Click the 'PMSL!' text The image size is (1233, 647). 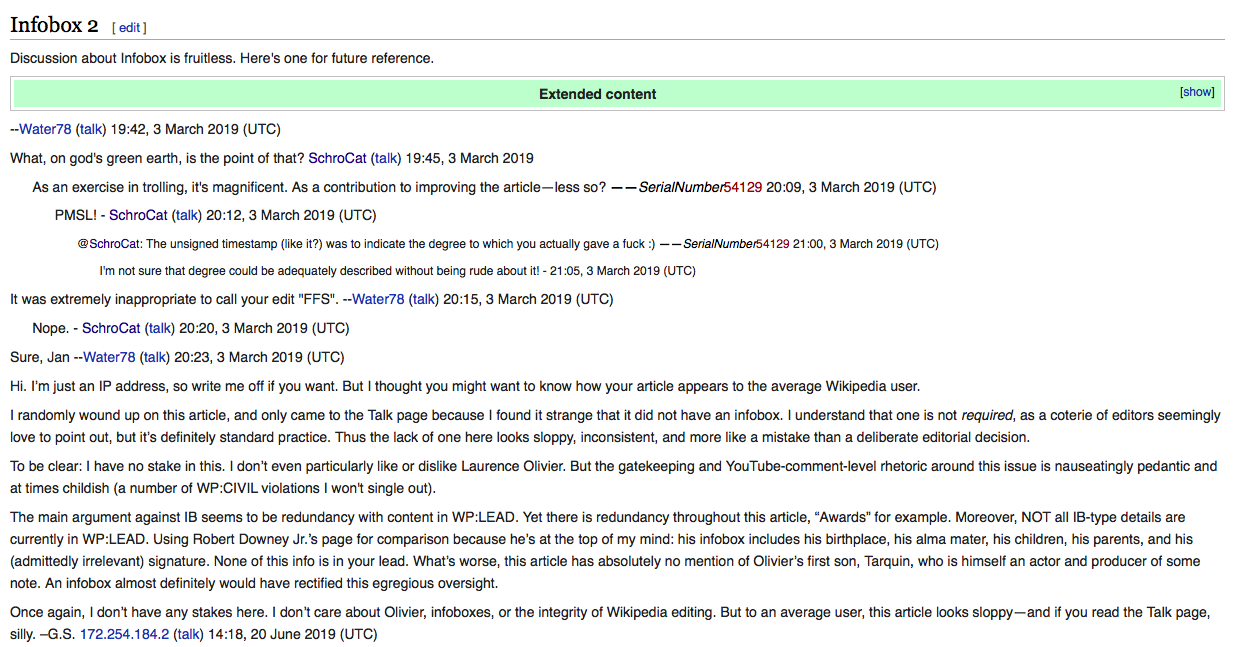pos(75,215)
